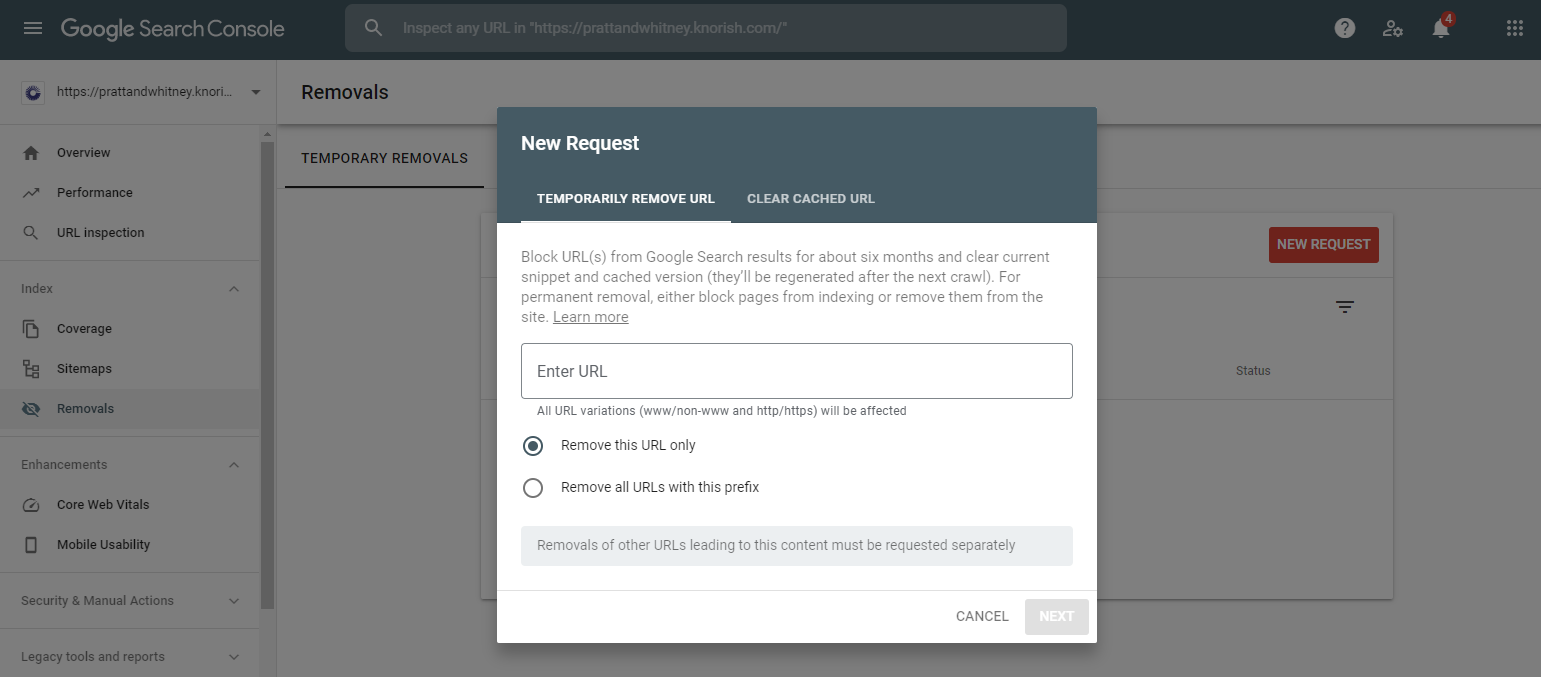Open the Temporary Removals page tab
Screen dimensions: 1541x677
(x=385, y=158)
